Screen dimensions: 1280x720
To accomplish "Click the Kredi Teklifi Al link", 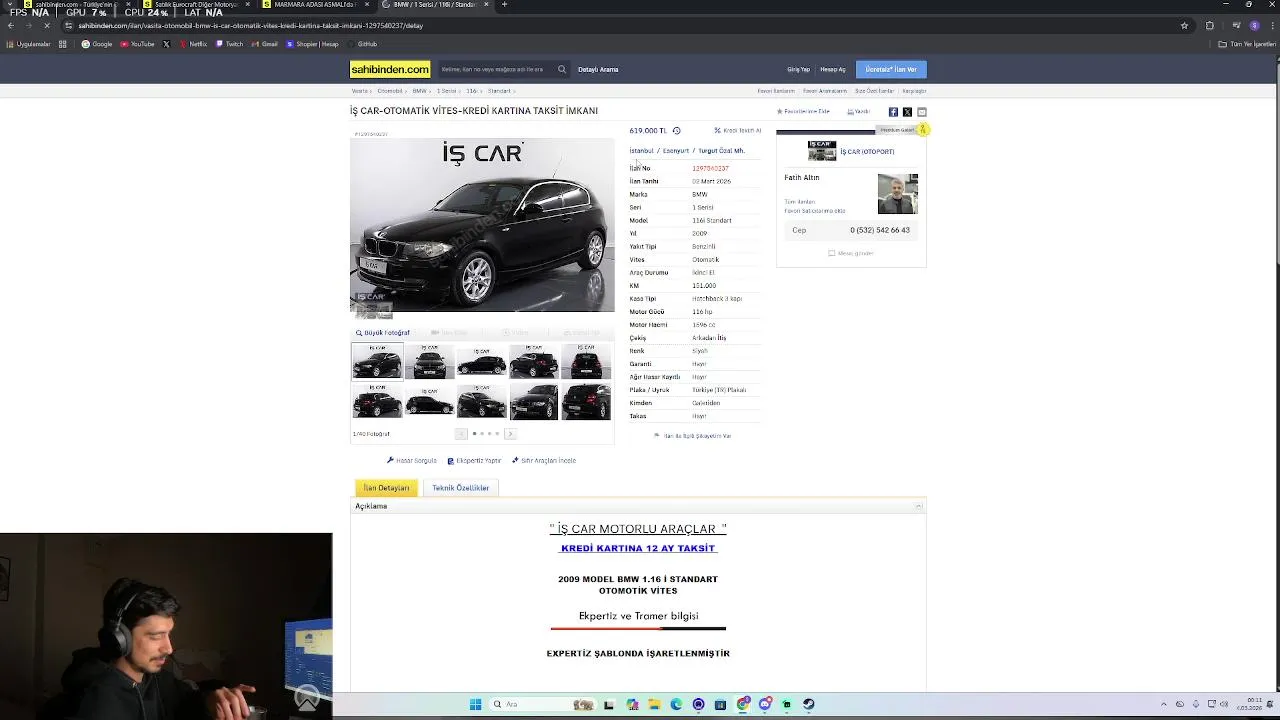I will [738, 130].
